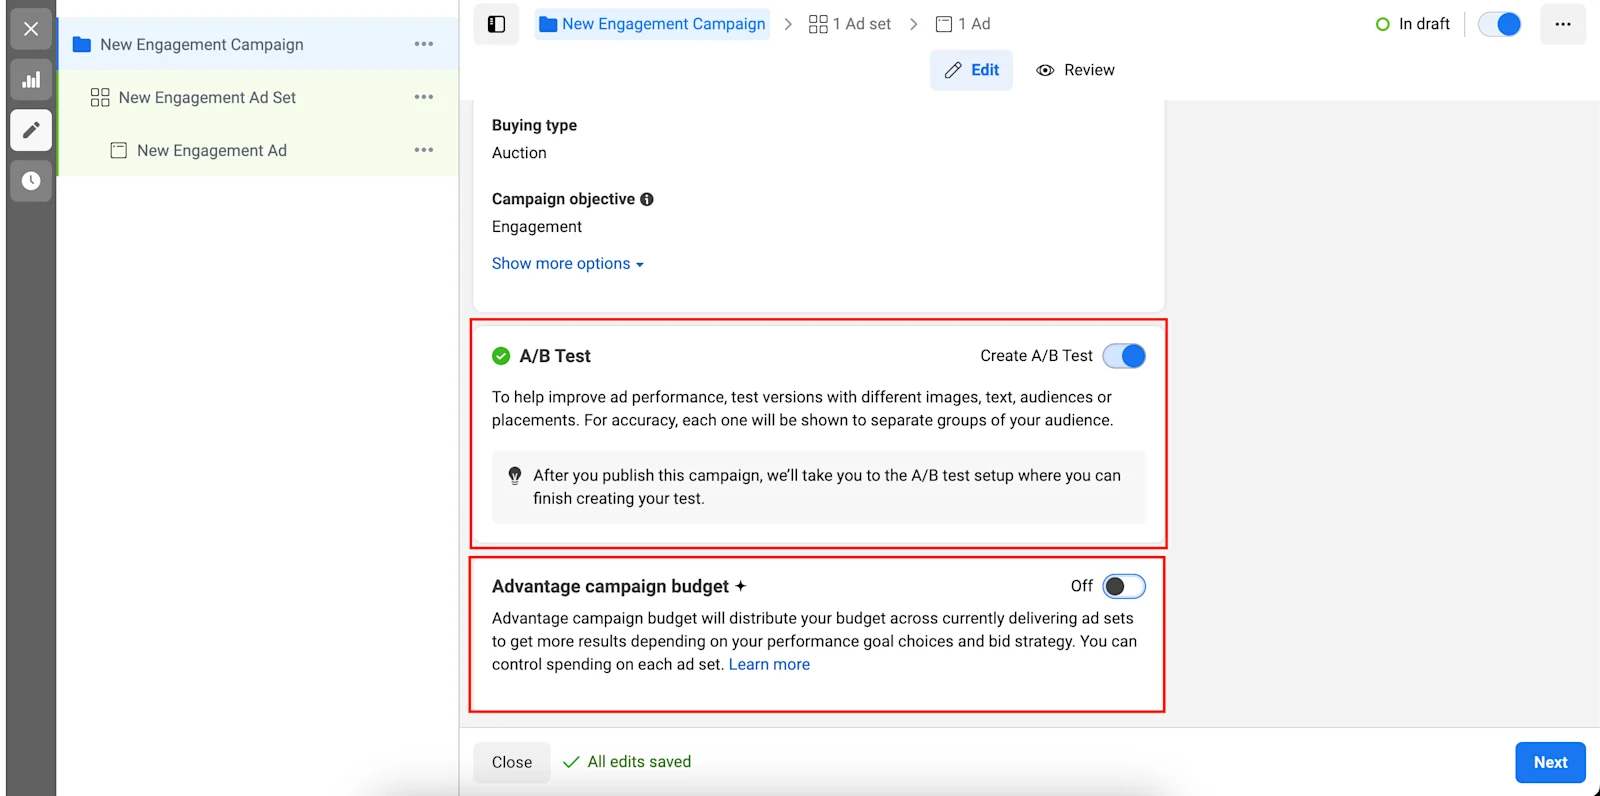Turn off the Create A/B Test switch
The width and height of the screenshot is (1600, 796).
pyautogui.click(x=1124, y=356)
